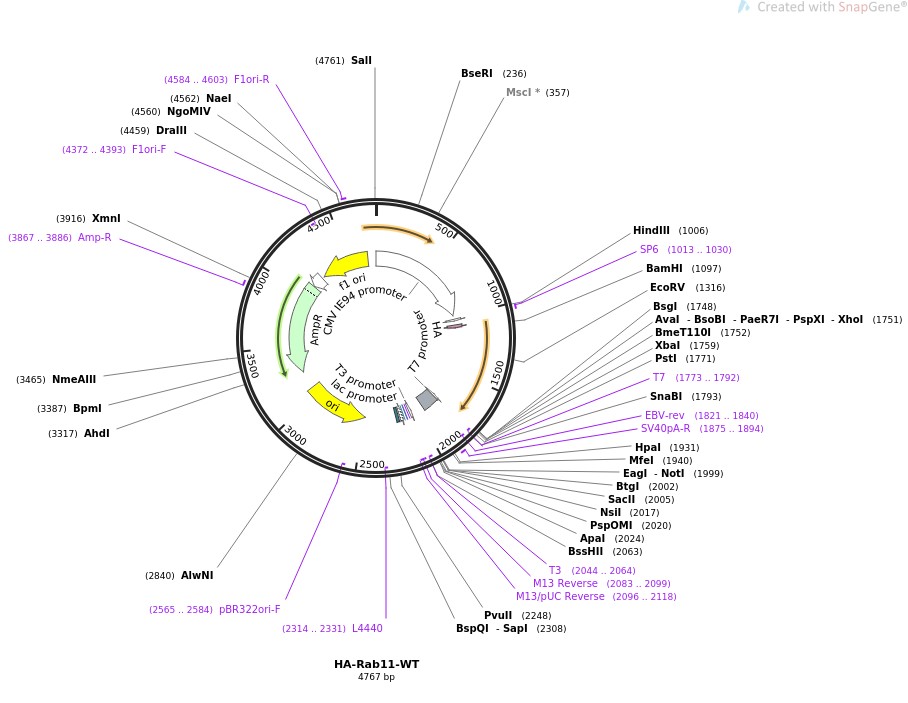Select the SalI enzyme at 4761

click(x=361, y=60)
